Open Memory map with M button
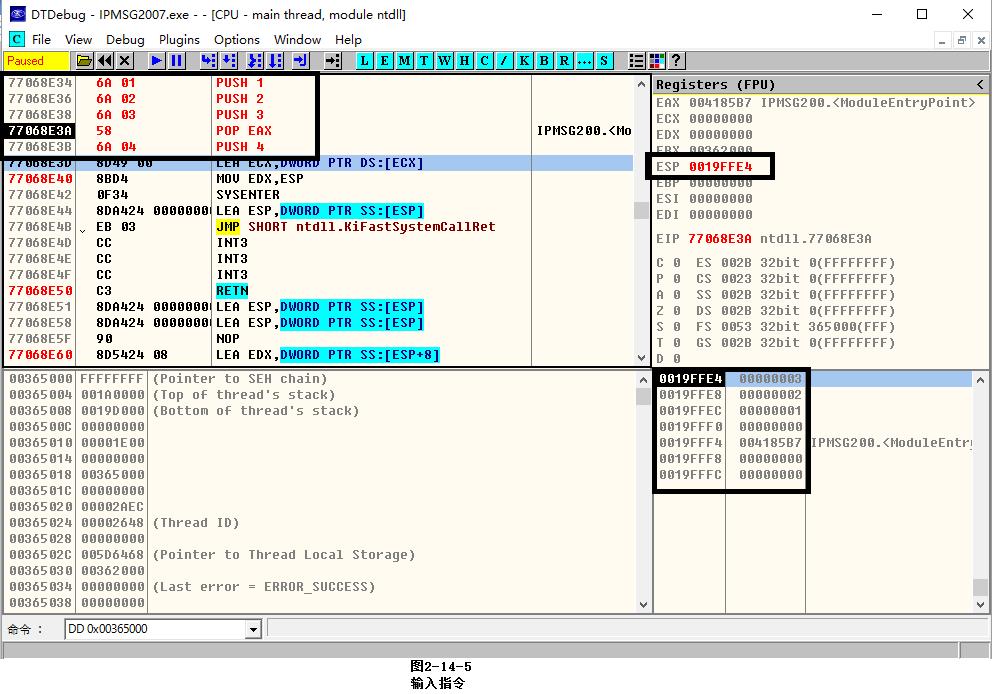Image resolution: width=992 pixels, height=694 pixels. tap(404, 61)
